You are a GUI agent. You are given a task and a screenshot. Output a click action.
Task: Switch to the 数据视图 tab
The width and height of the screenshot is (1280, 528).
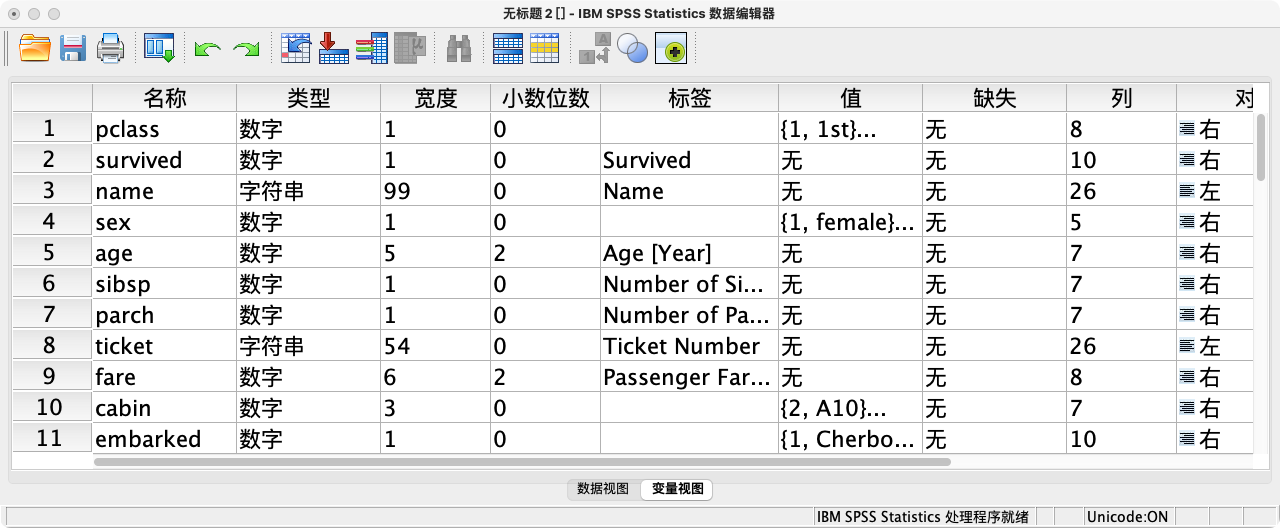[603, 489]
